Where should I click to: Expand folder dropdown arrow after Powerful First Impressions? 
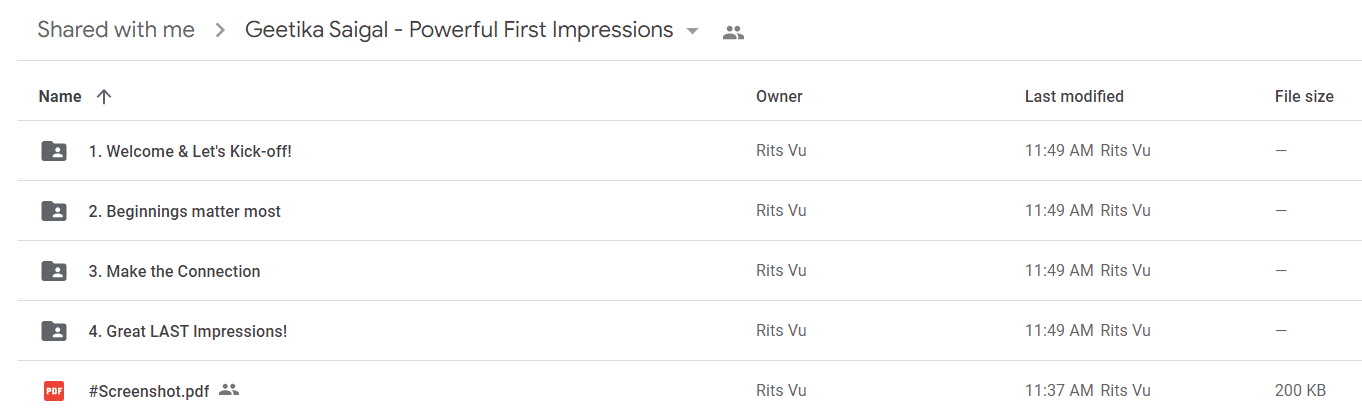click(692, 31)
